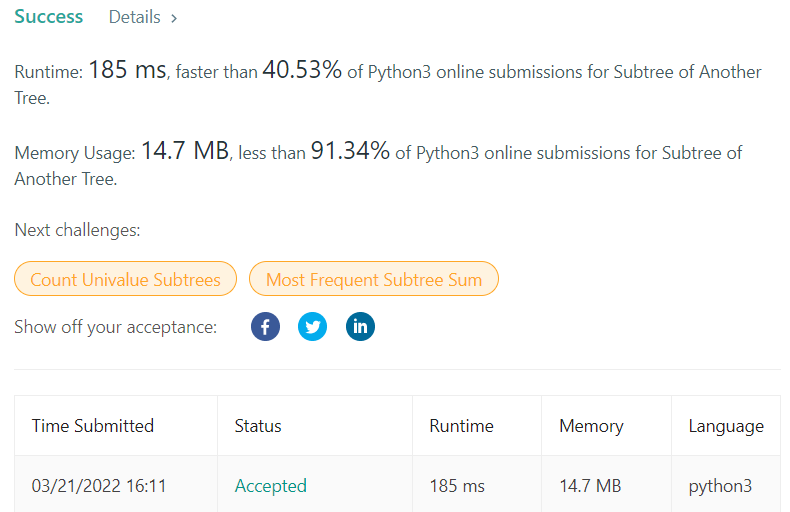The height and width of the screenshot is (512, 790).
Task: Expand details using the chevron arrow
Action: [174, 18]
